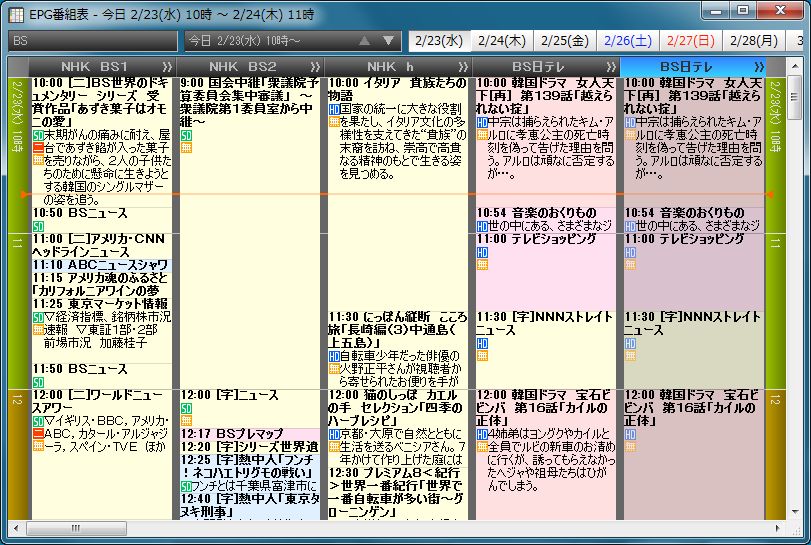811x545 pixels.
Task: Select the 12:20 [字]シリーズ世界遺 program
Action: (250, 447)
